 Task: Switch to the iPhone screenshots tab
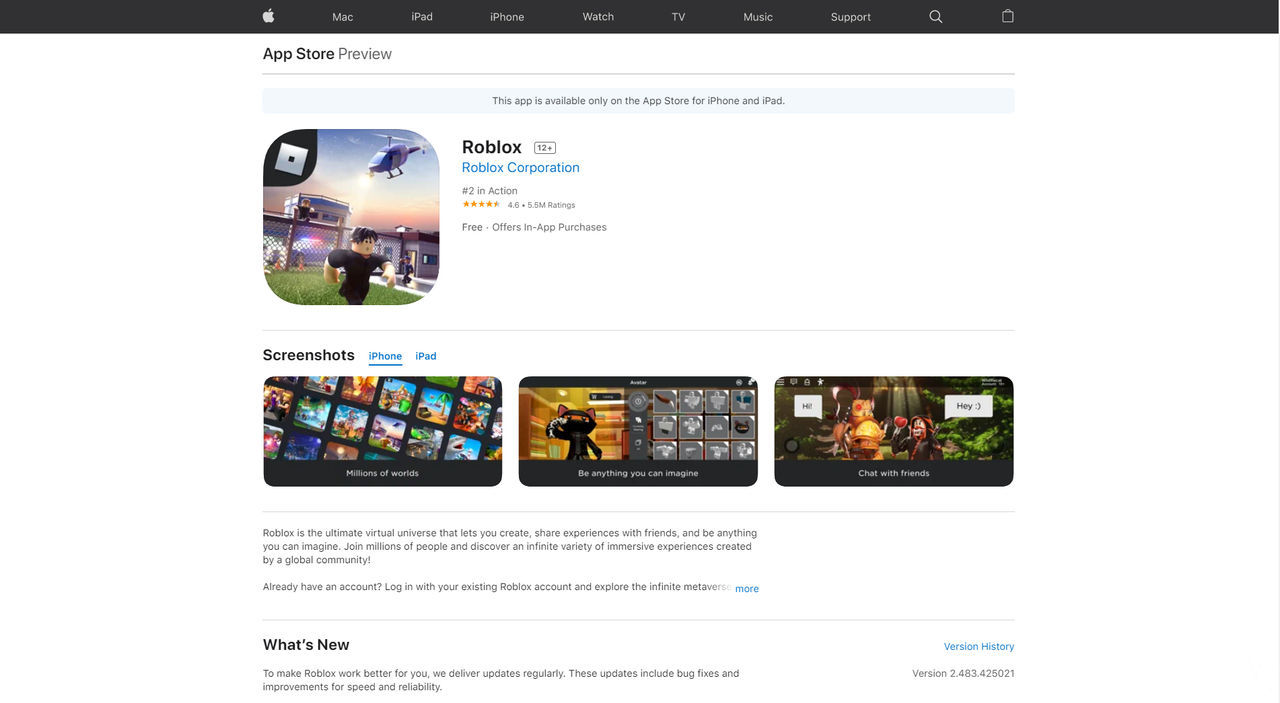[385, 356]
